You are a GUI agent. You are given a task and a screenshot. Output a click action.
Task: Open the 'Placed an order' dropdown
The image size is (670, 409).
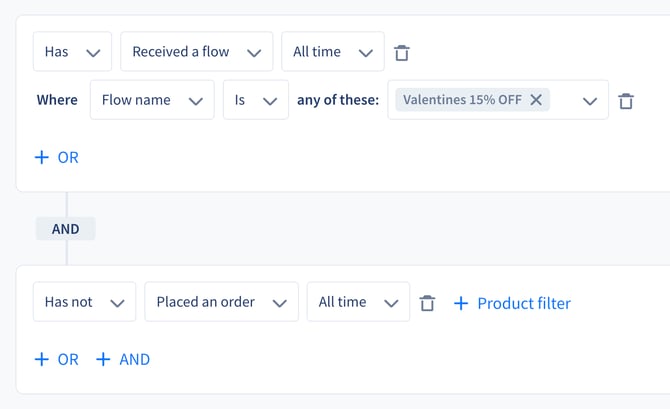point(221,302)
